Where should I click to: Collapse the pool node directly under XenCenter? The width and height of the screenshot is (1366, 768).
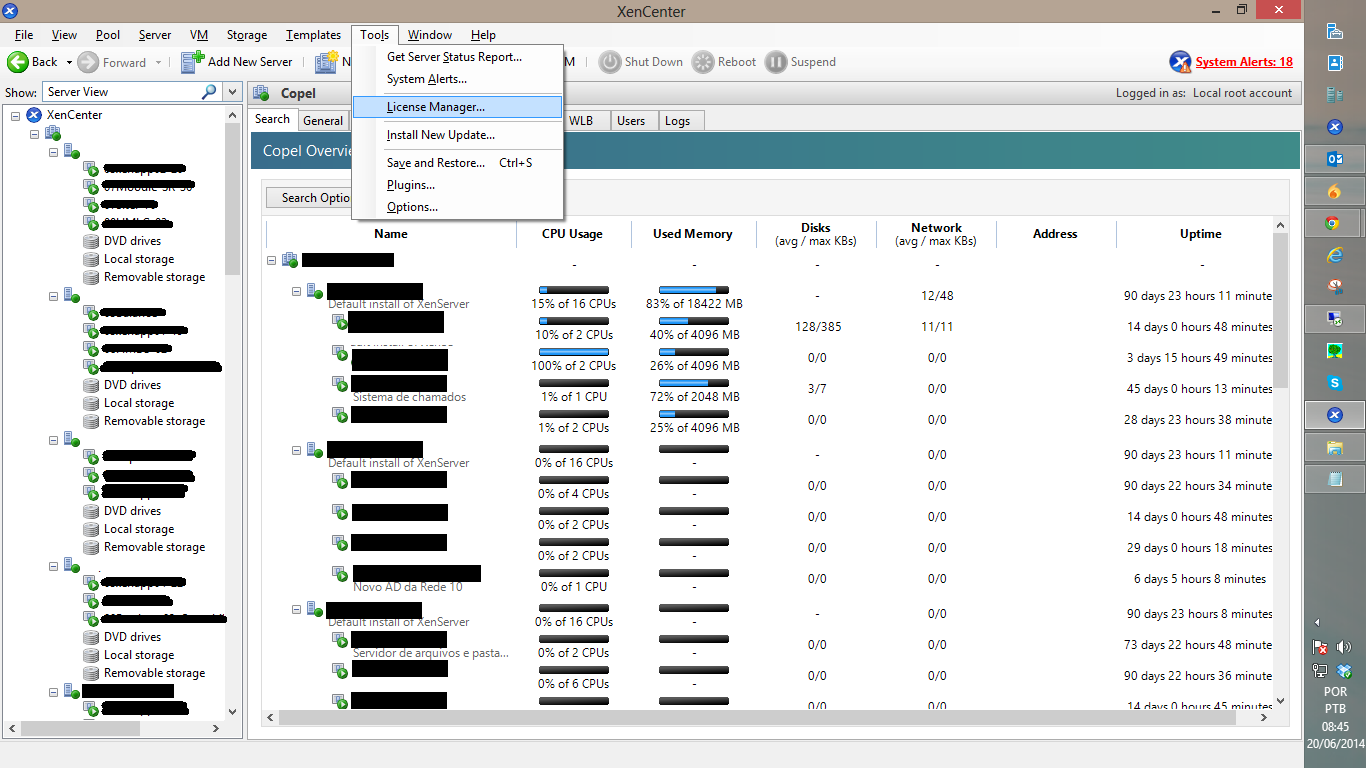point(34,133)
